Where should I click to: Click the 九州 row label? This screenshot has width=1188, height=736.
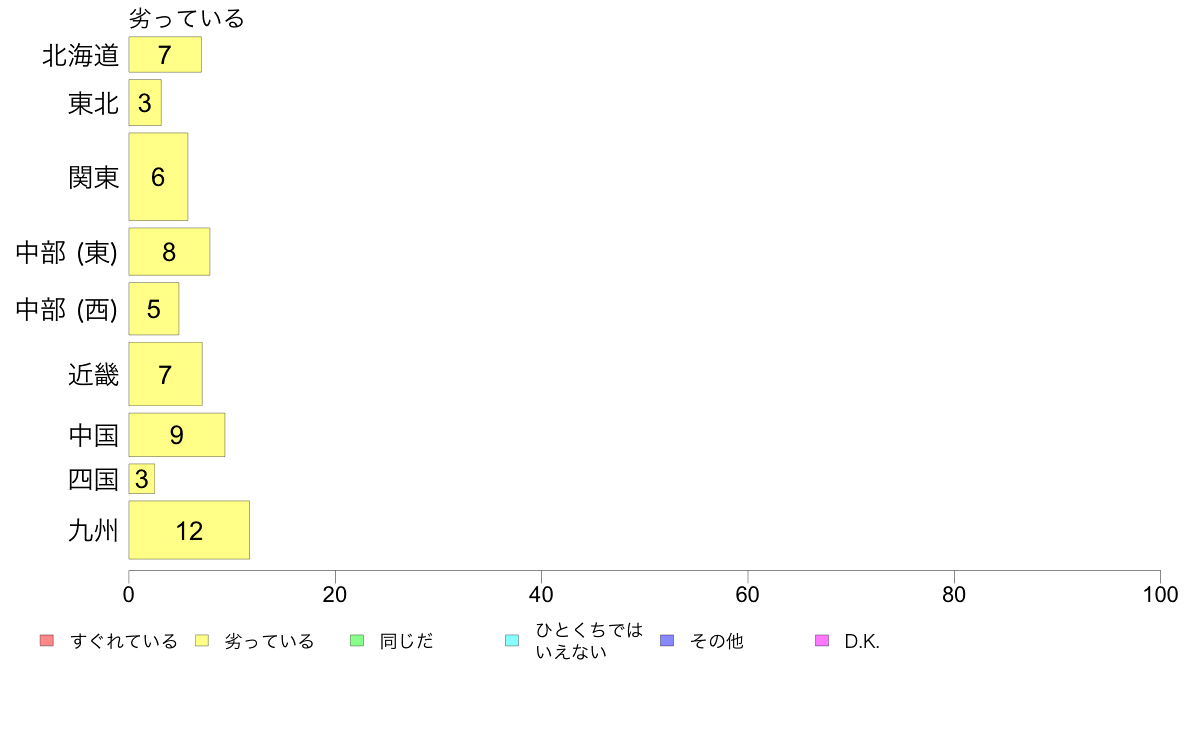click(x=93, y=530)
